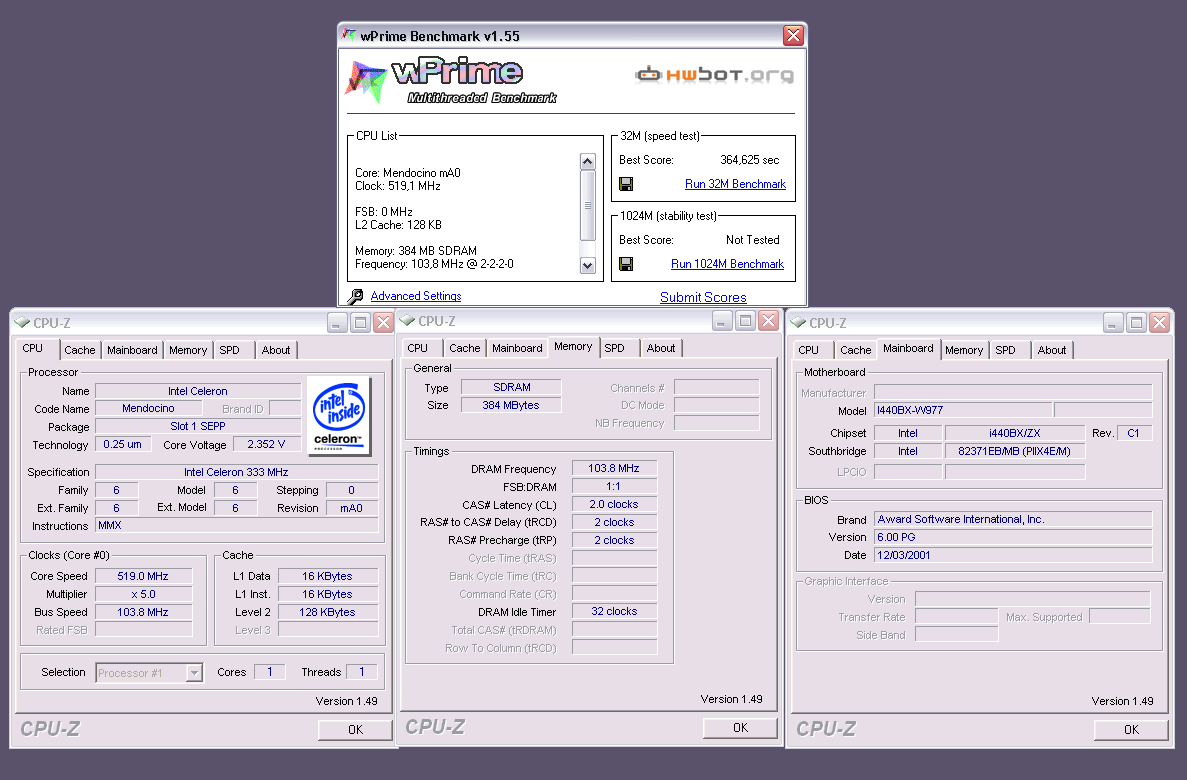Close the right CPU-Z window
The image size is (1187, 780).
pos(1158,323)
